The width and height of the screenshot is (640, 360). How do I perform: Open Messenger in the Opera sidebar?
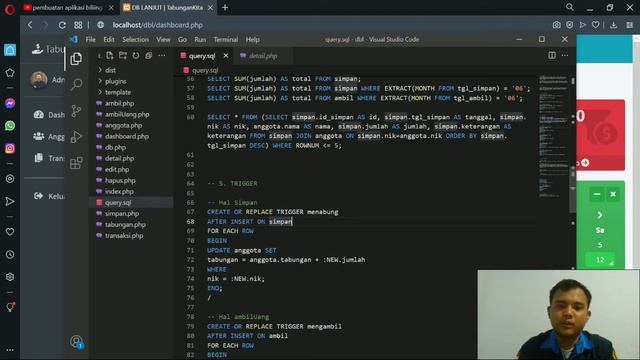click(x=10, y=103)
